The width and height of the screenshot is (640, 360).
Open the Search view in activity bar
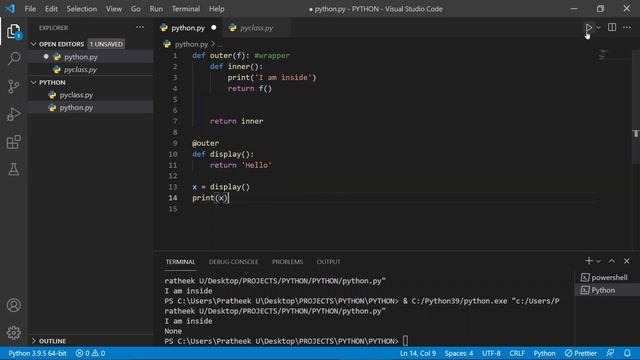coord(13,58)
